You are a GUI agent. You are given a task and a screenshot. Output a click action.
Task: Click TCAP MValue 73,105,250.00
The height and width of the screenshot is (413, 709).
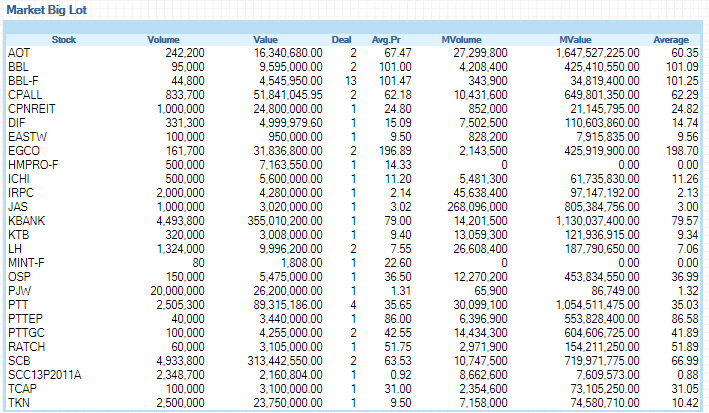605,389
